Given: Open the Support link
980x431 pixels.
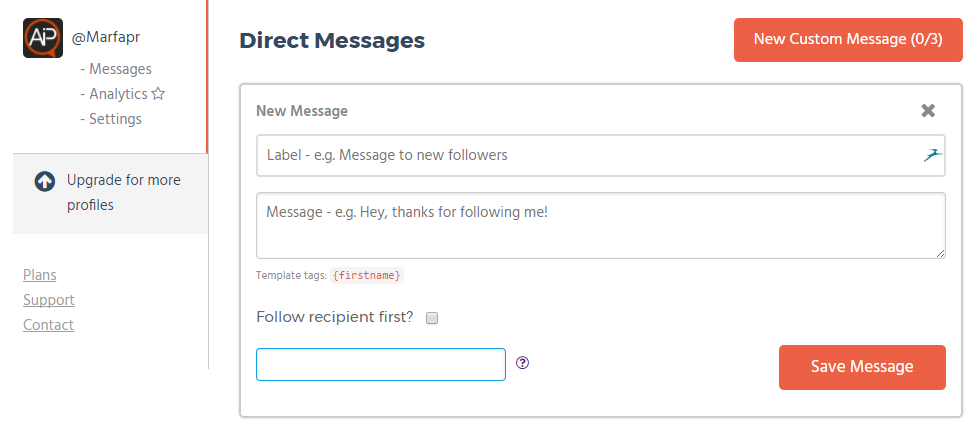Looking at the screenshot, I should tap(48, 300).
